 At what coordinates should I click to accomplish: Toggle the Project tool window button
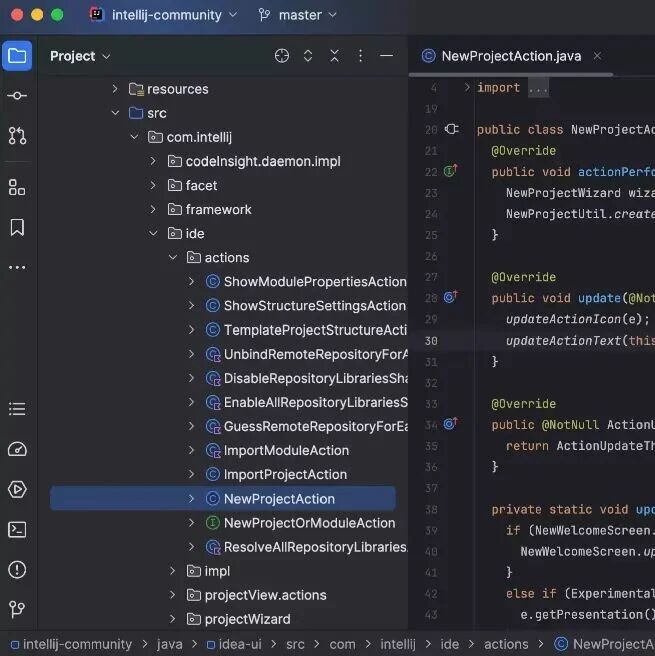pyautogui.click(x=17, y=56)
